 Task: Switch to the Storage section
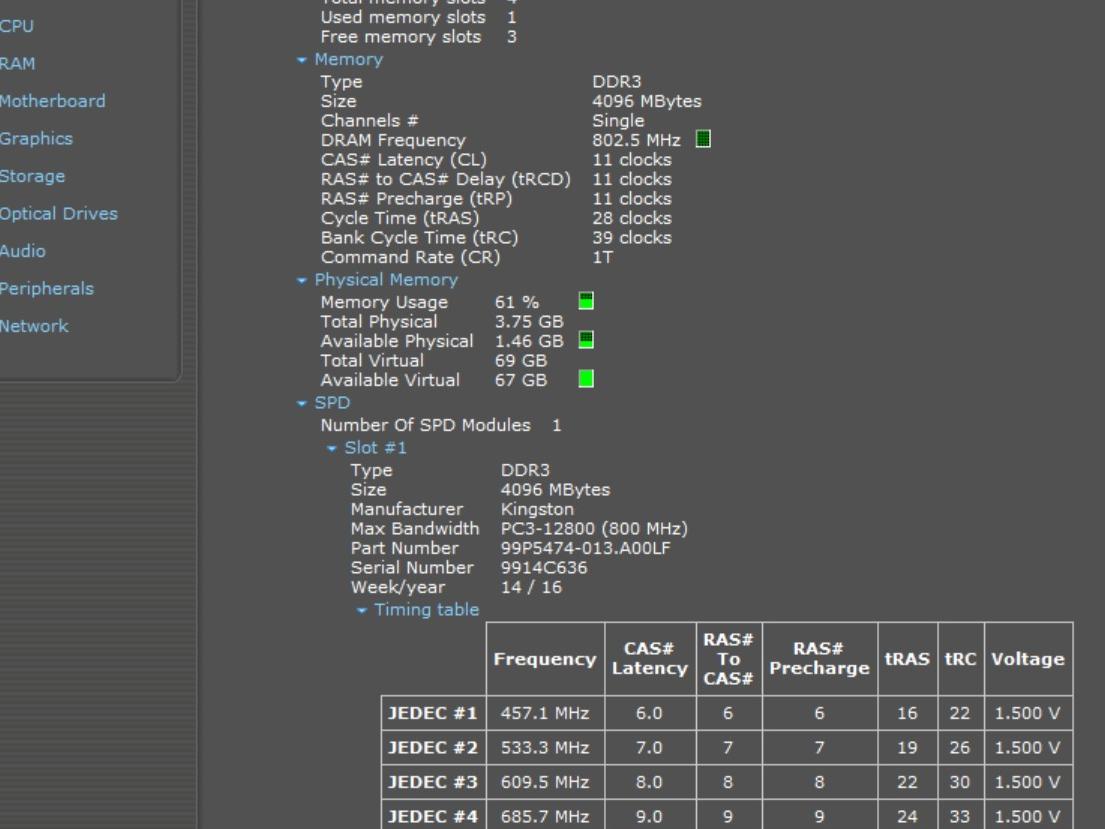click(x=33, y=176)
